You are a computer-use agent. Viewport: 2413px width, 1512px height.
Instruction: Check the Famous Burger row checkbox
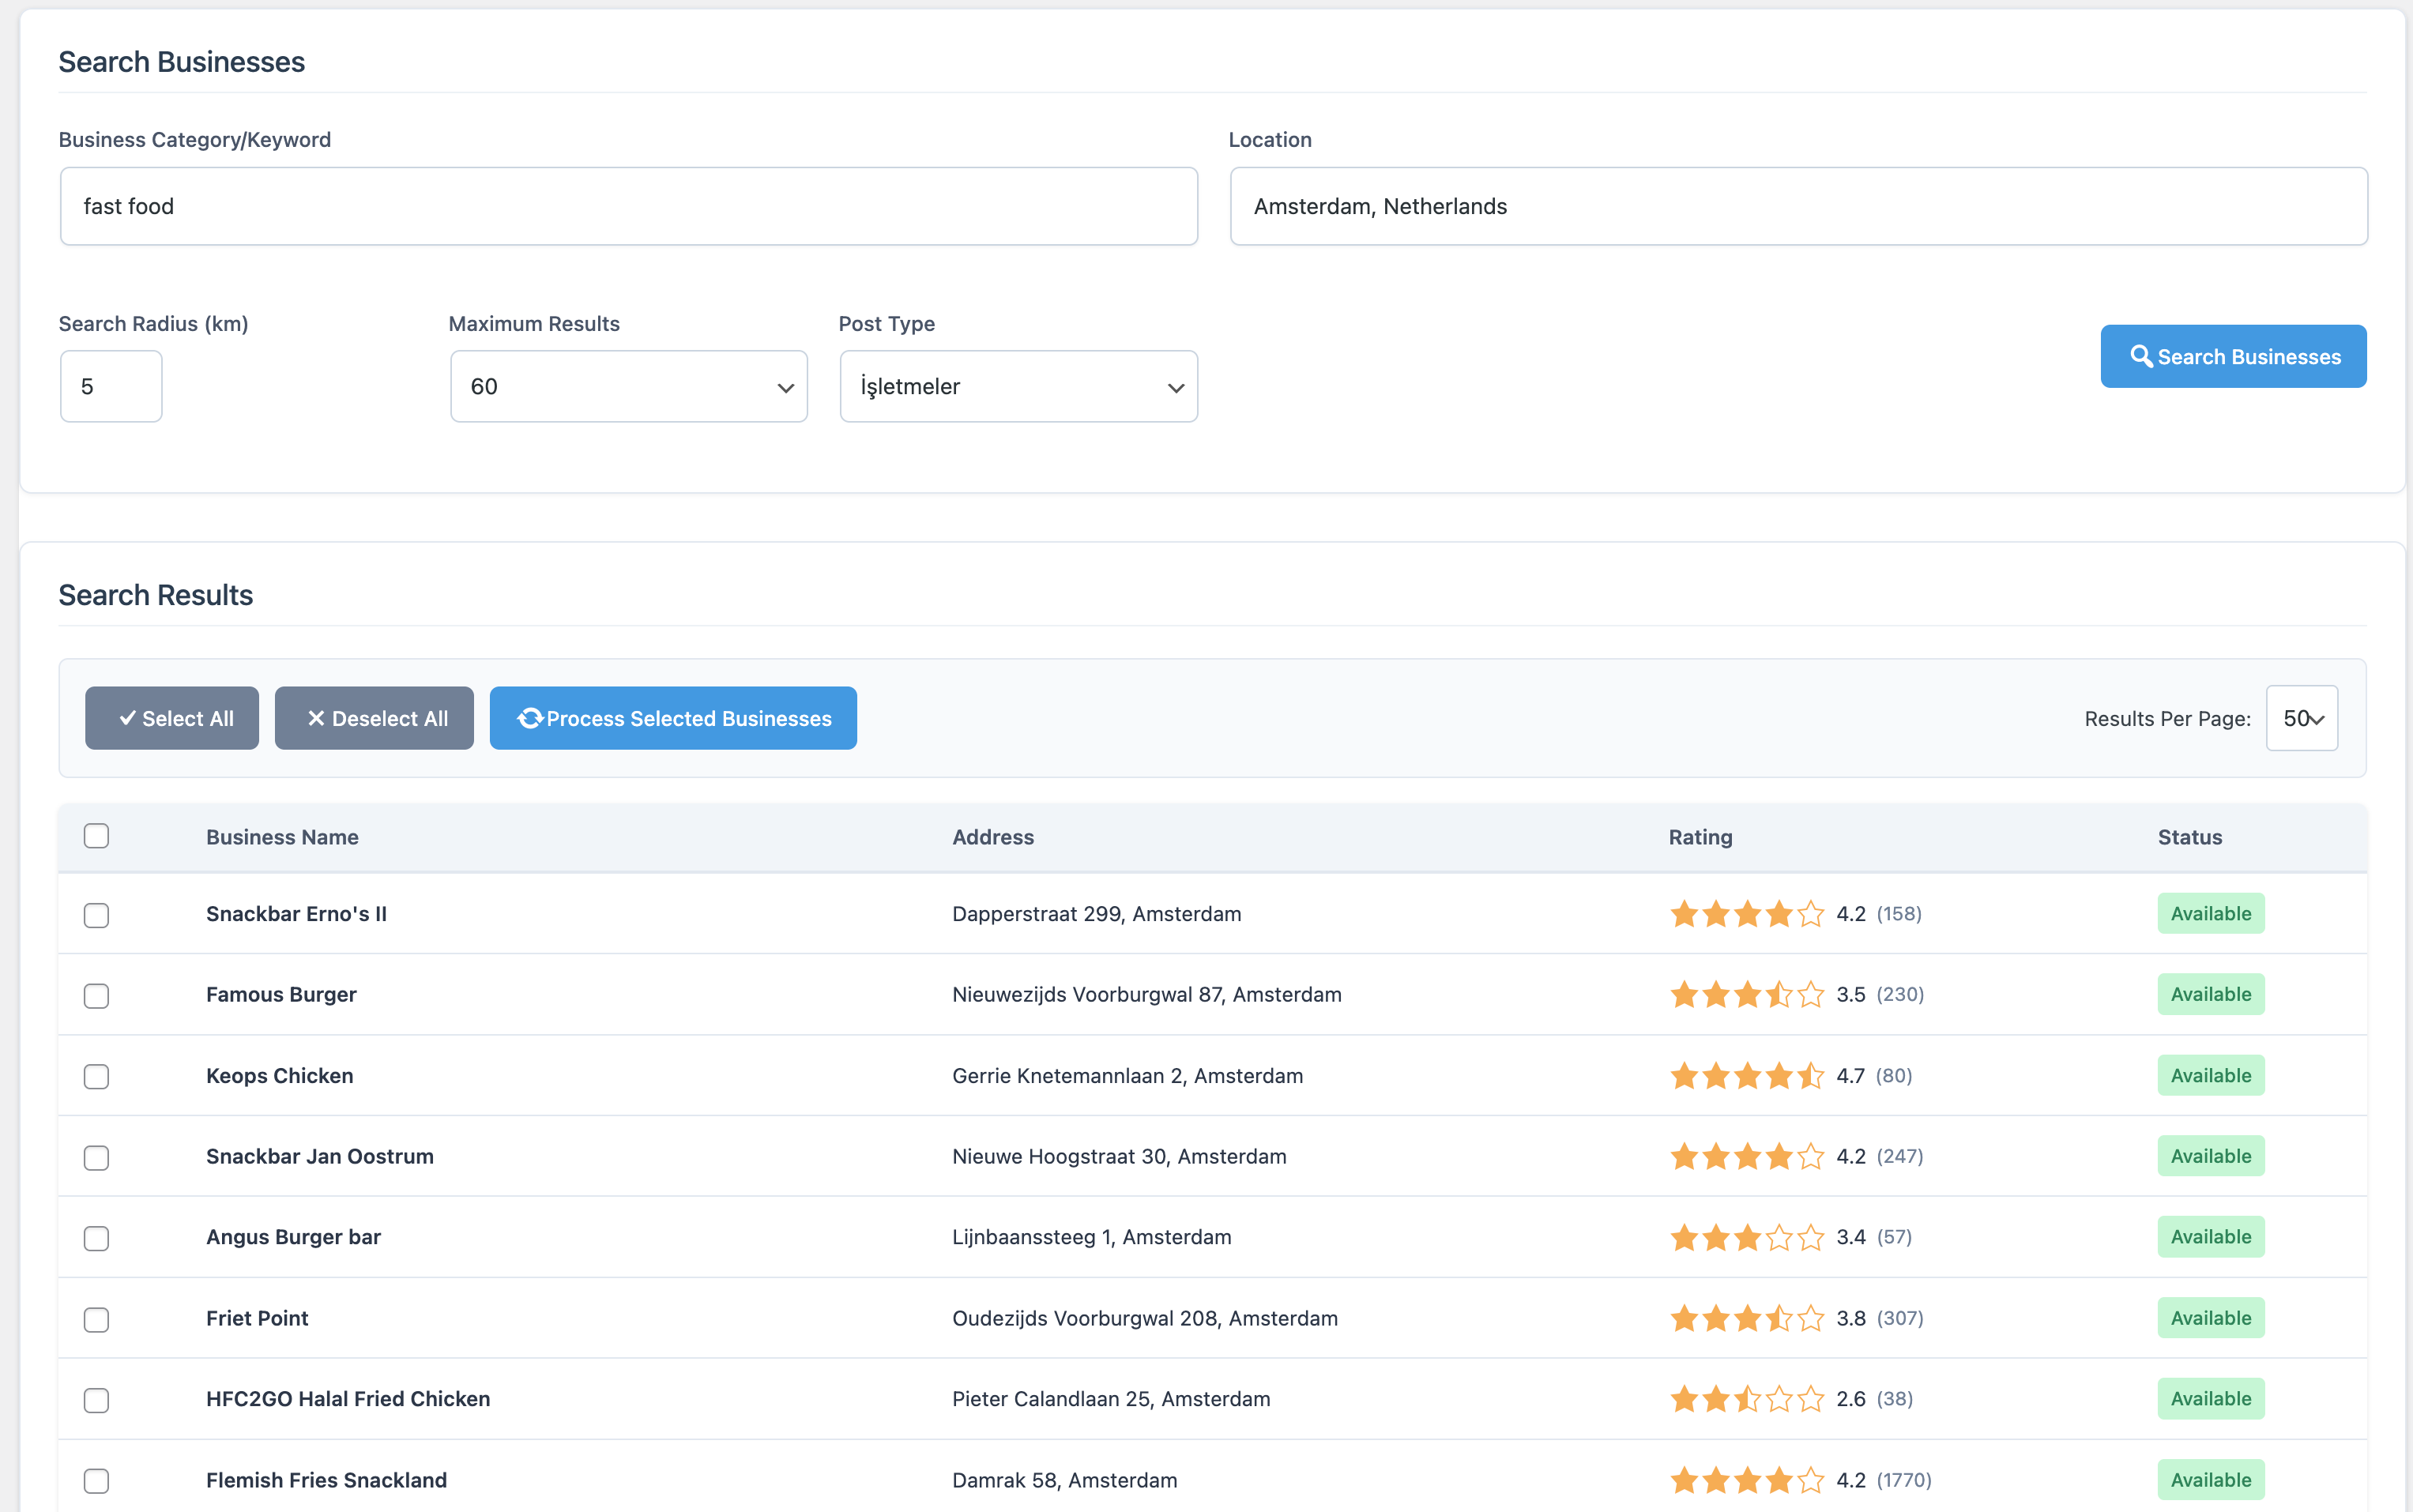[96, 996]
